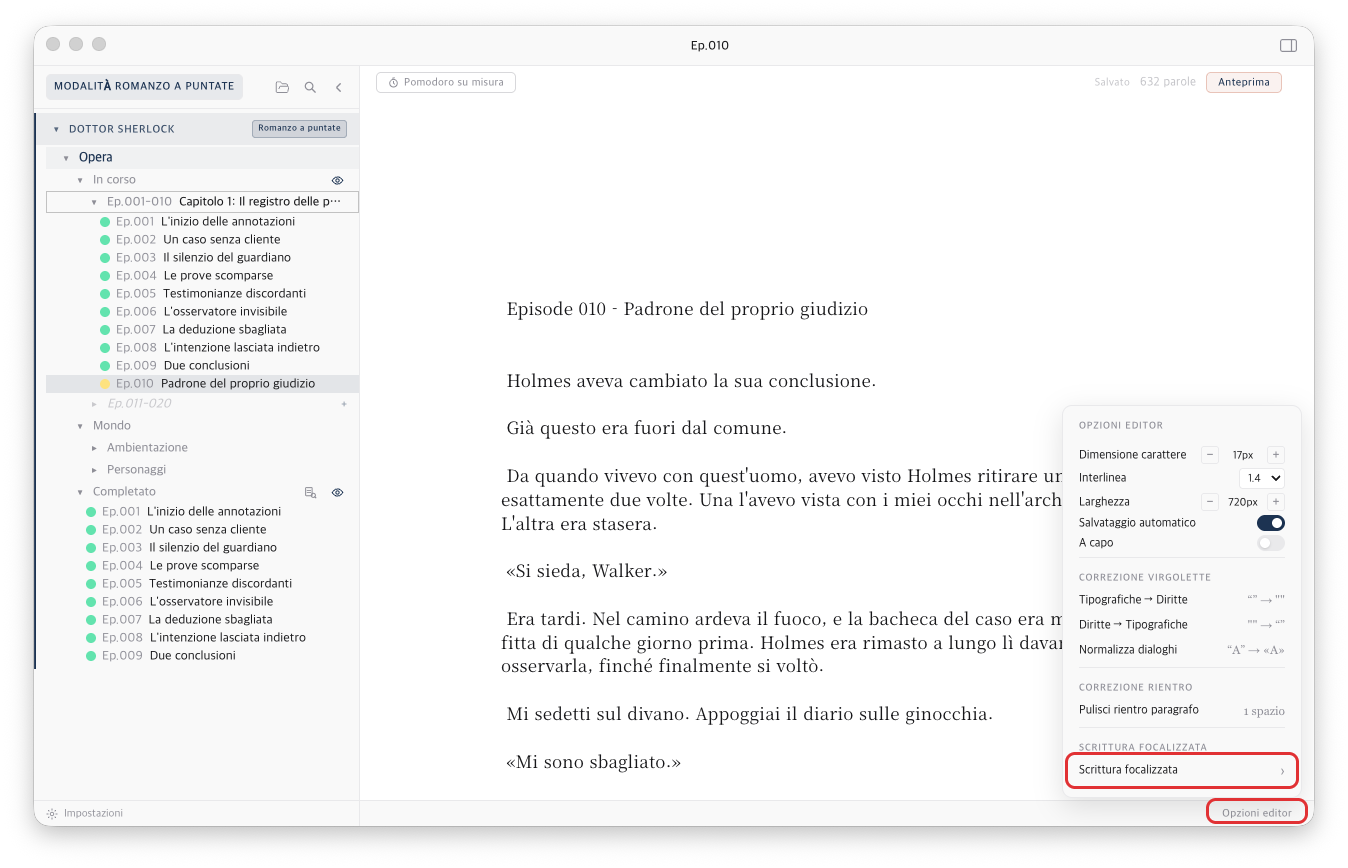Collapse Capitolo 1 Ep.001-010 group

coord(94,202)
